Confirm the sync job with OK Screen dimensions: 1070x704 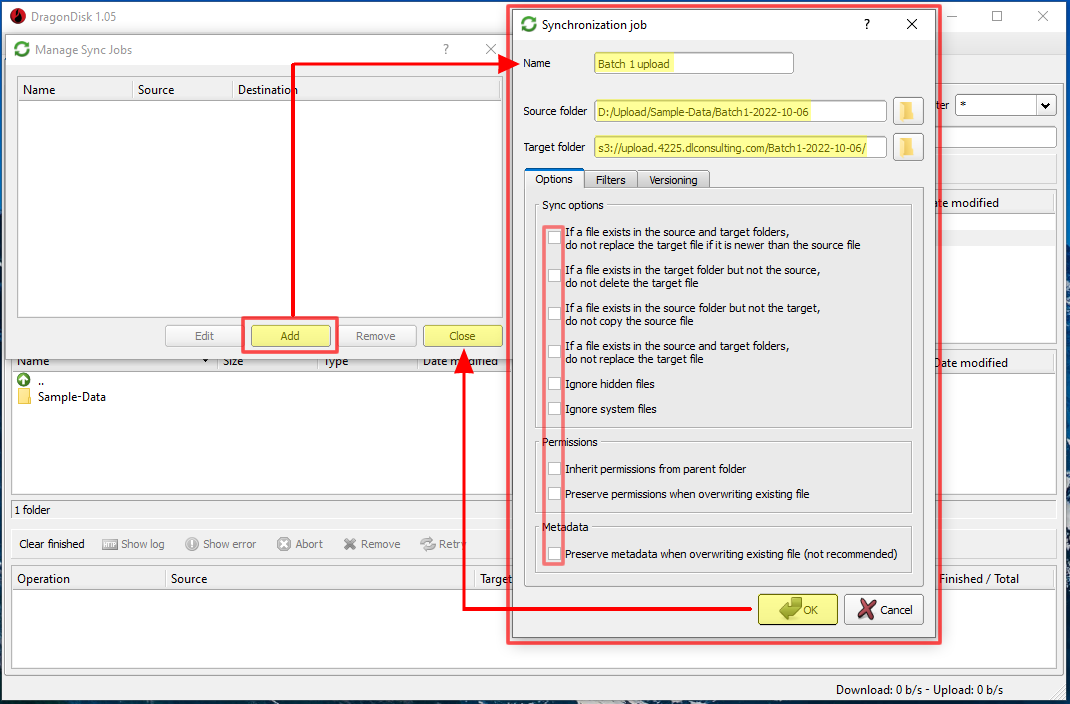[797, 609]
